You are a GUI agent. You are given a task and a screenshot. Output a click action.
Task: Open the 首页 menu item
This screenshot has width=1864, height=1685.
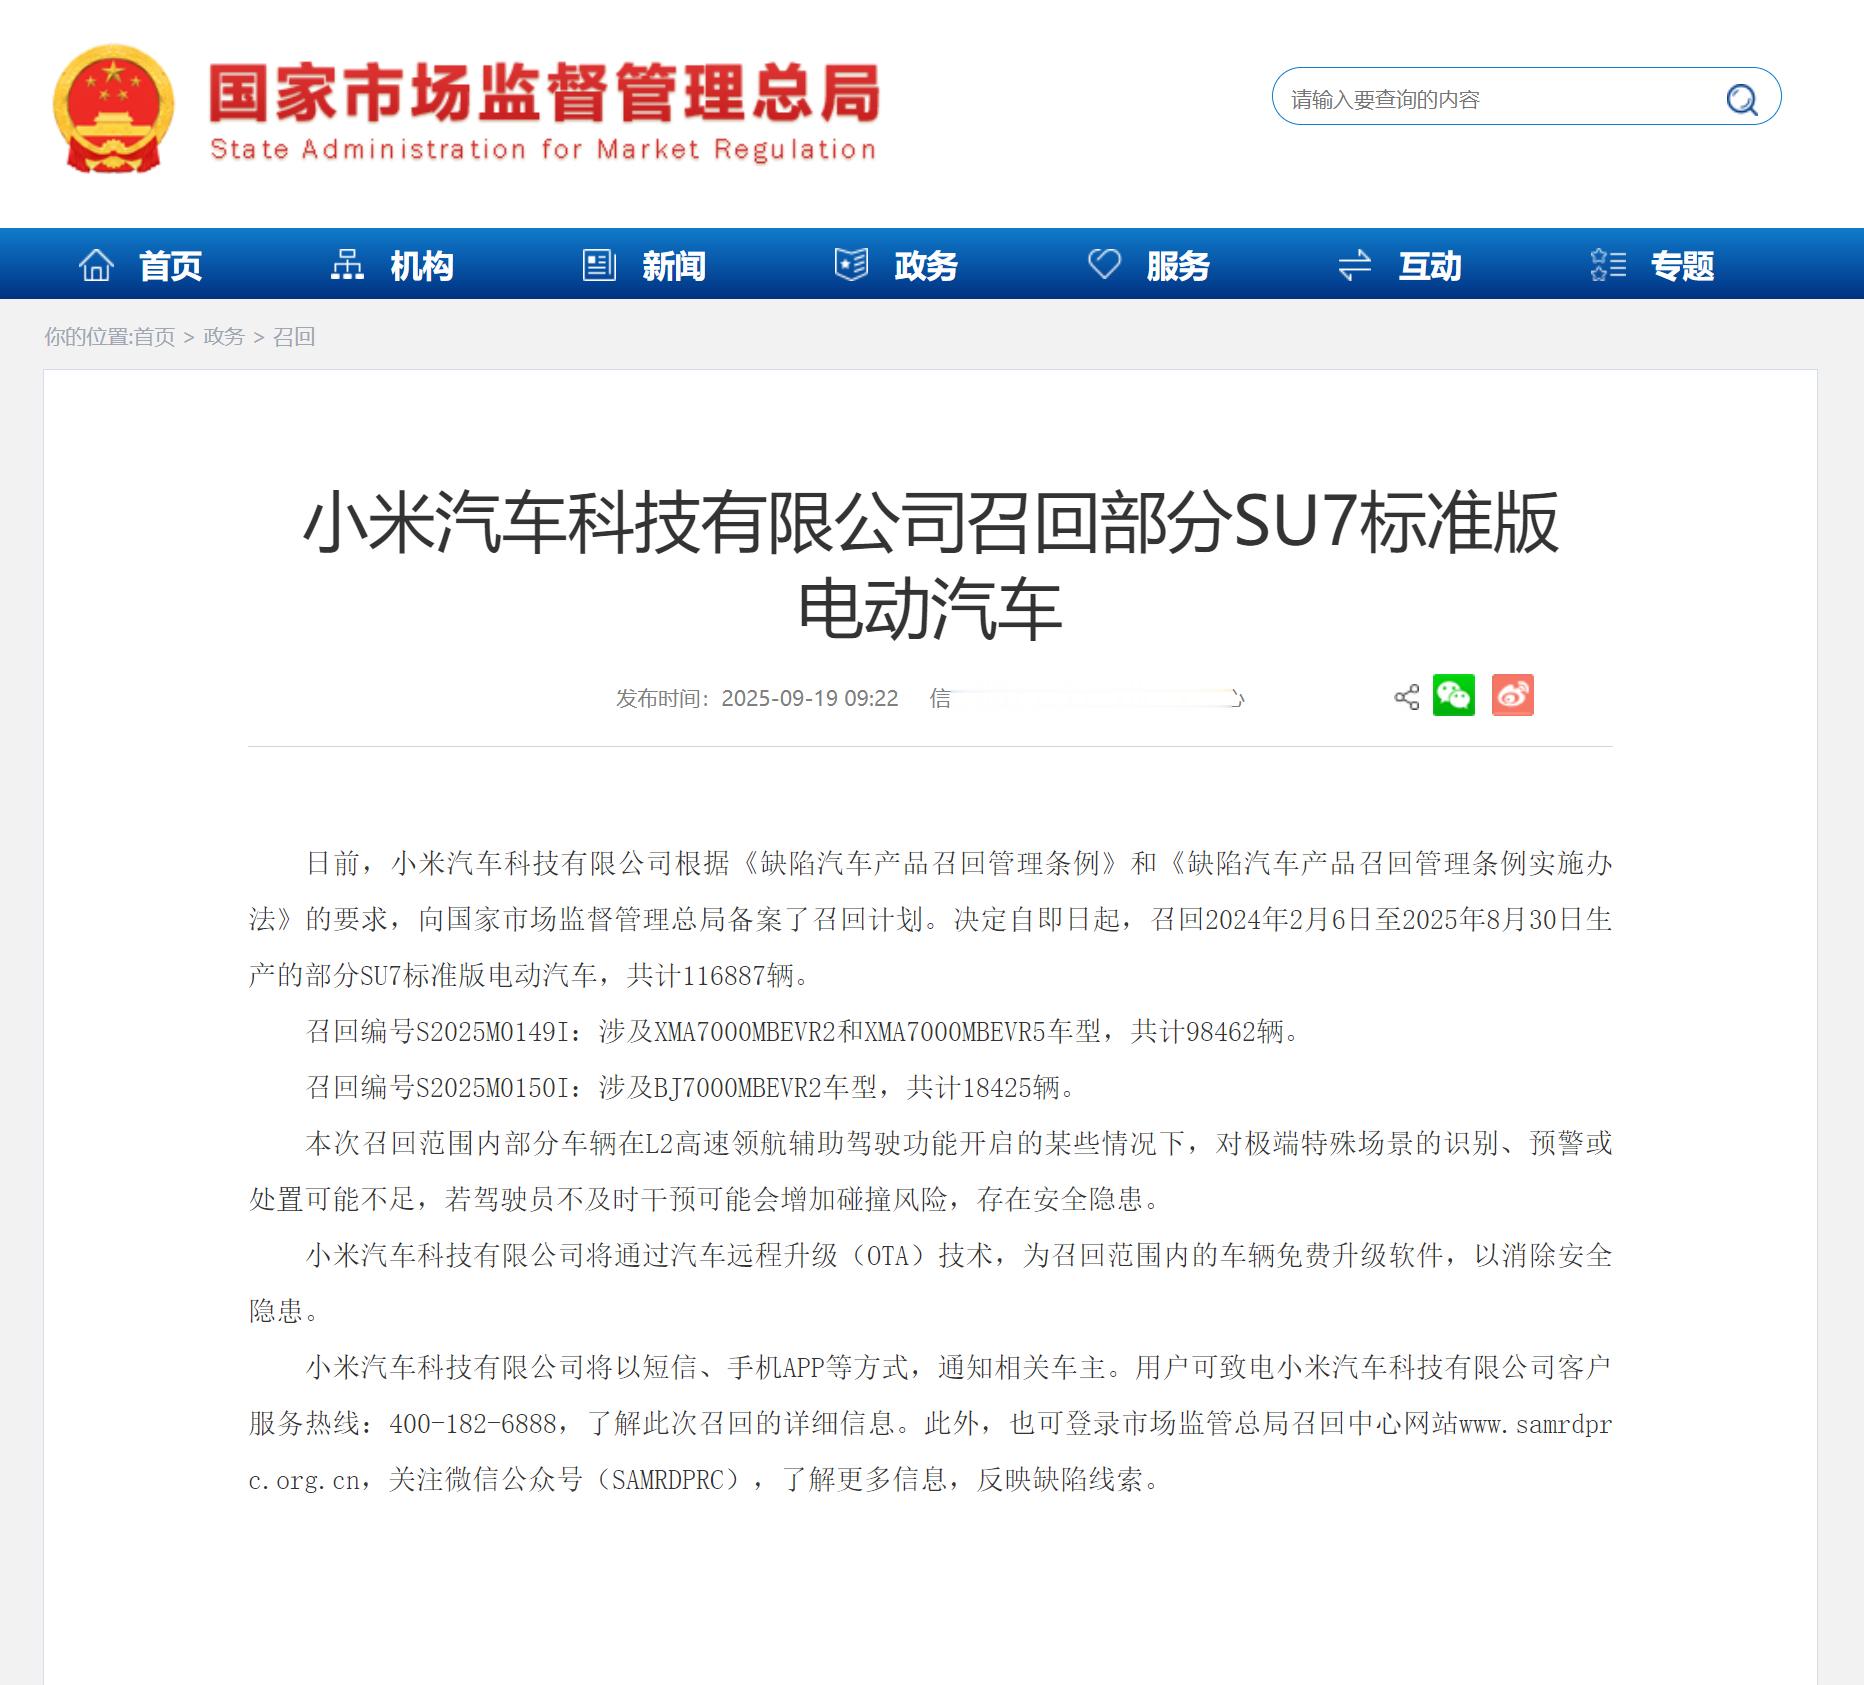pos(170,266)
